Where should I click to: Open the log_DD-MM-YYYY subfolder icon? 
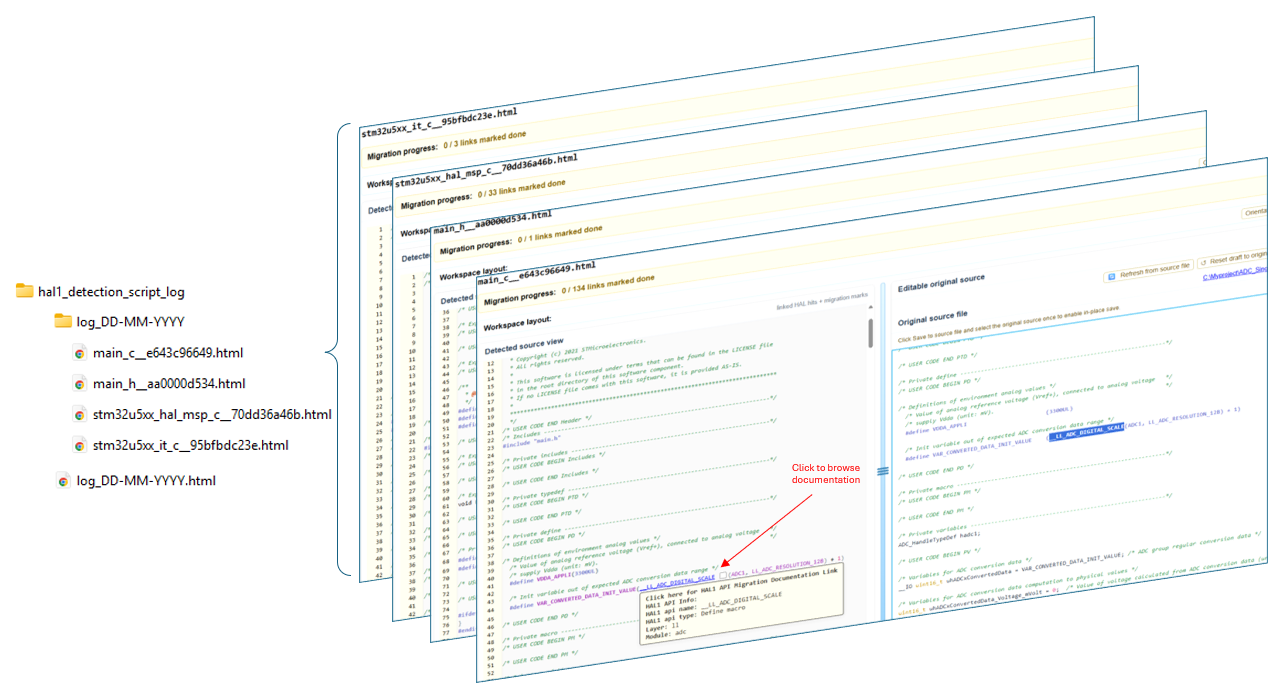point(63,322)
